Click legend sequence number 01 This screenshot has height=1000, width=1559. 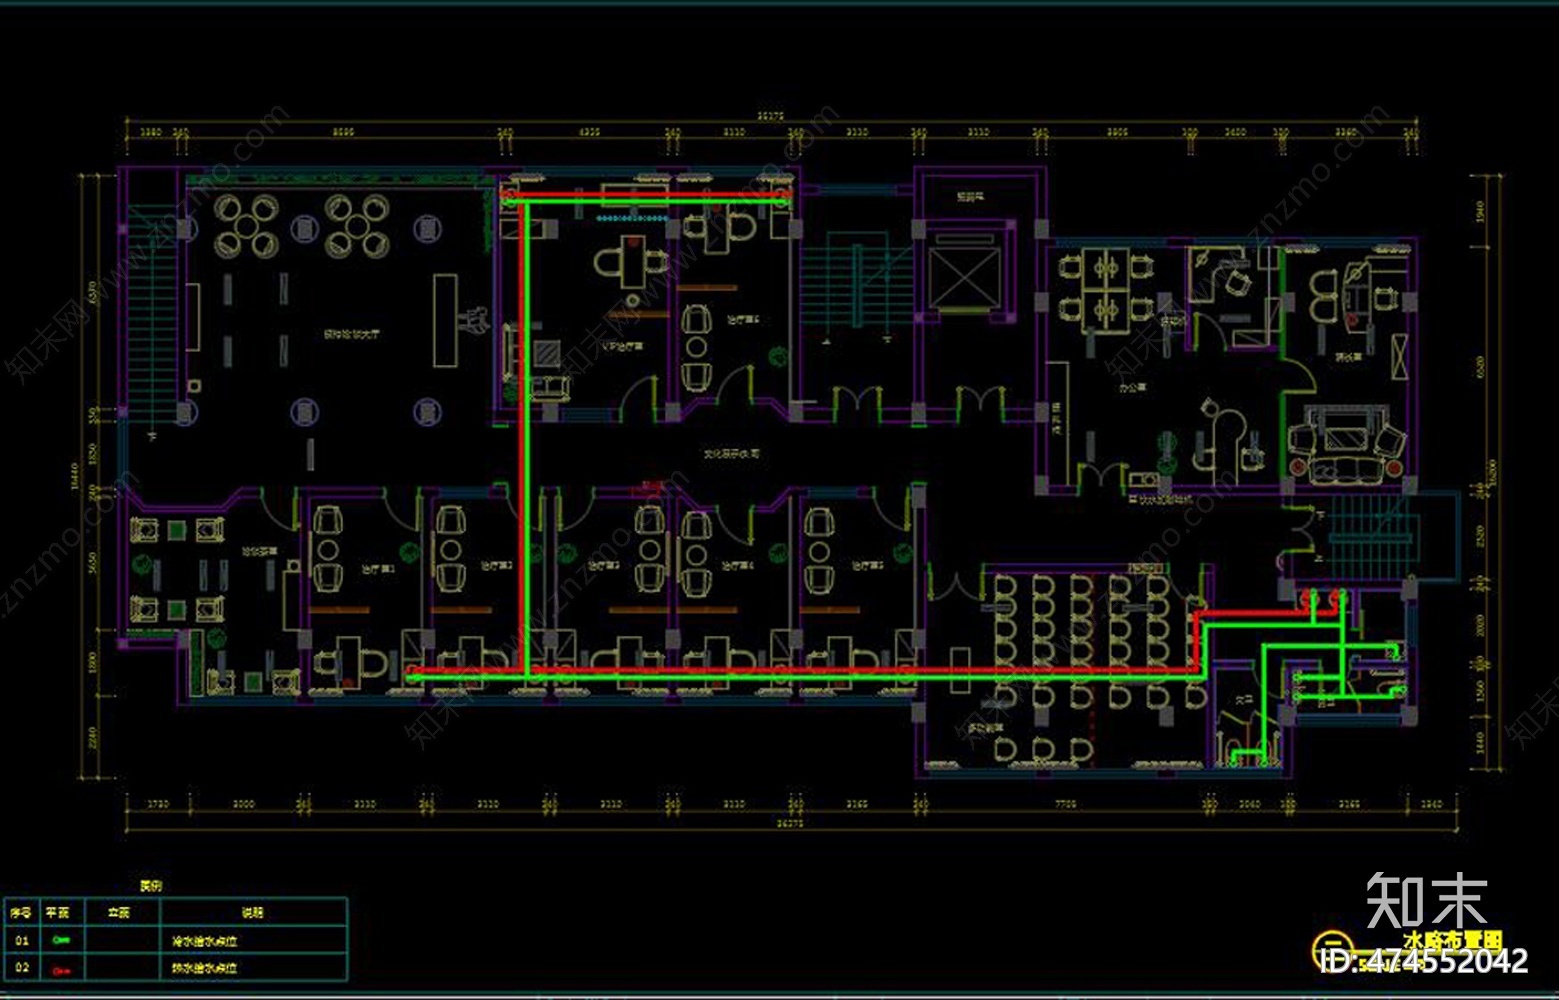coord(21,940)
